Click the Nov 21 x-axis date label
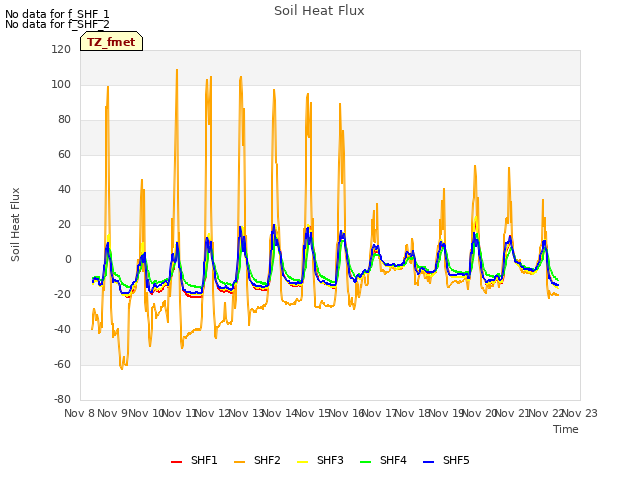This screenshot has width=640, height=480. (x=513, y=413)
